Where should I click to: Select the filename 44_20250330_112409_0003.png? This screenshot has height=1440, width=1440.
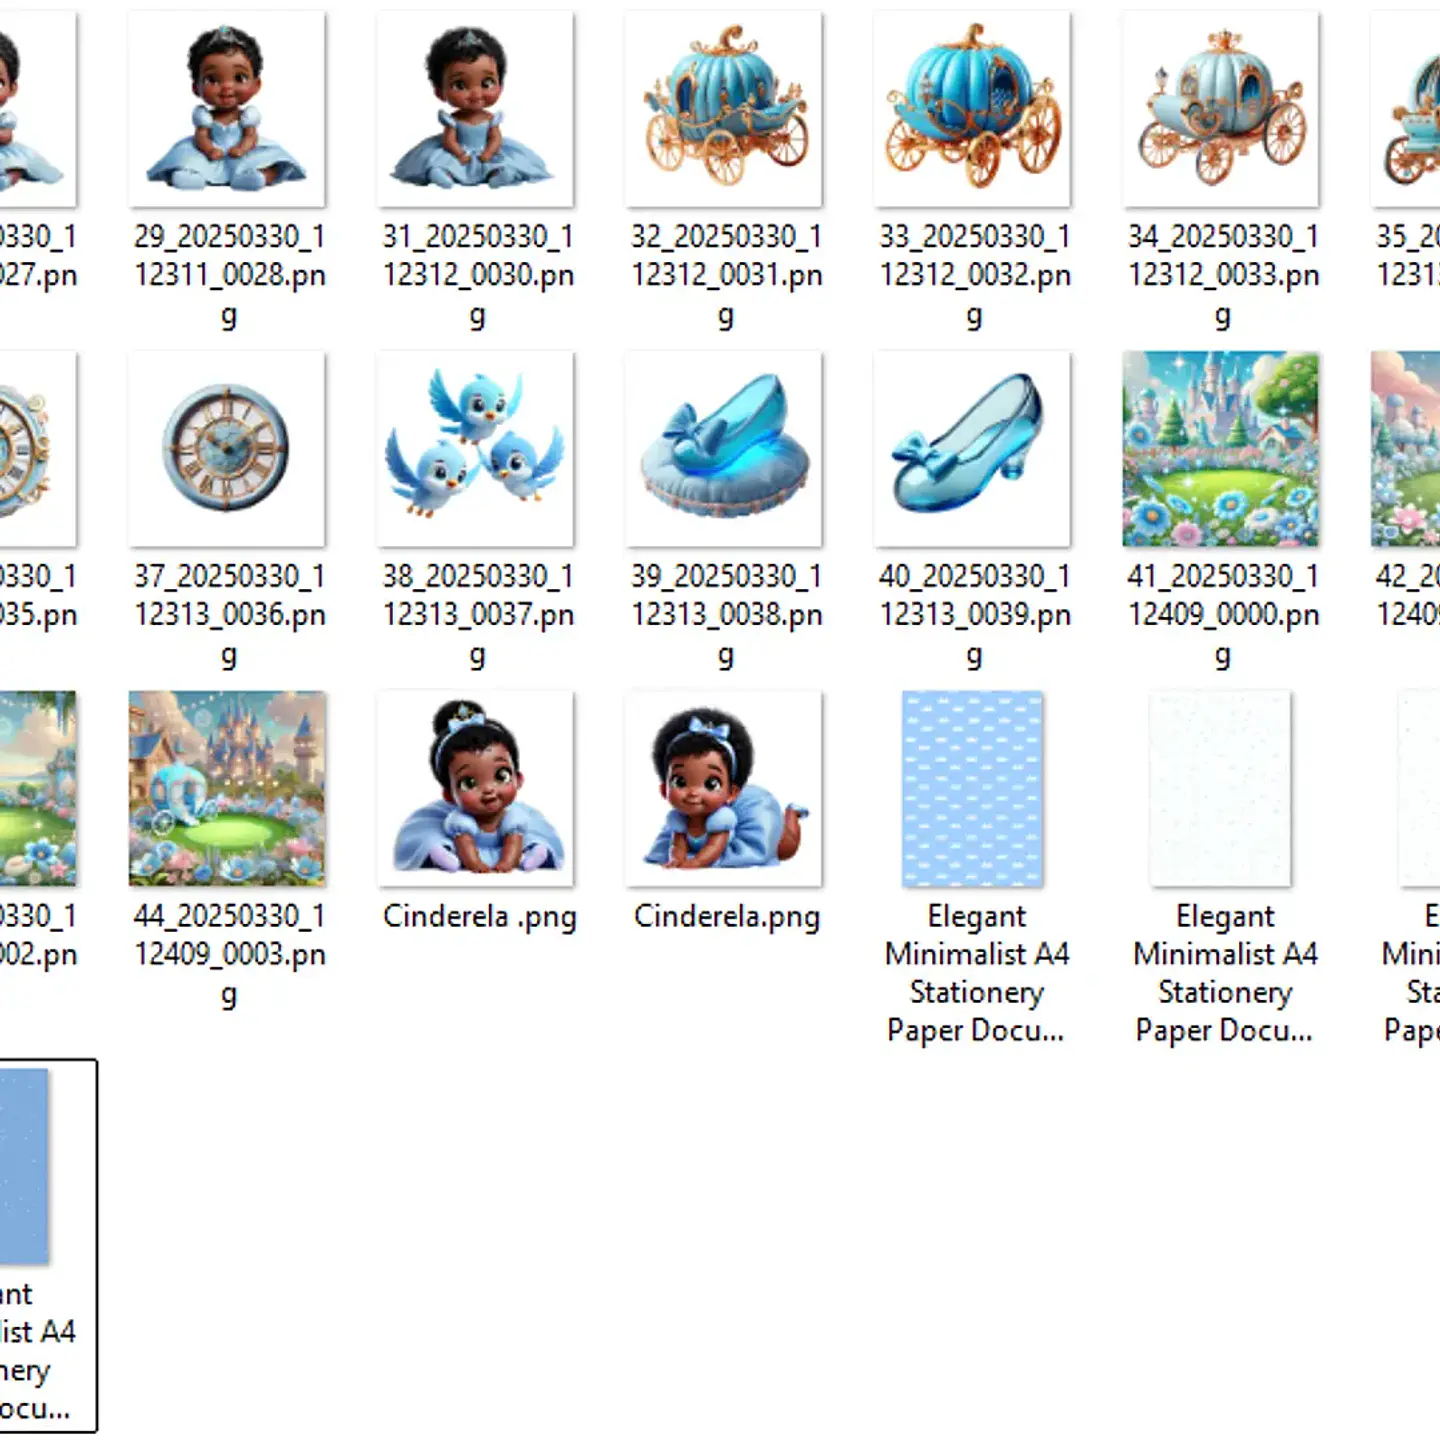pos(229,956)
